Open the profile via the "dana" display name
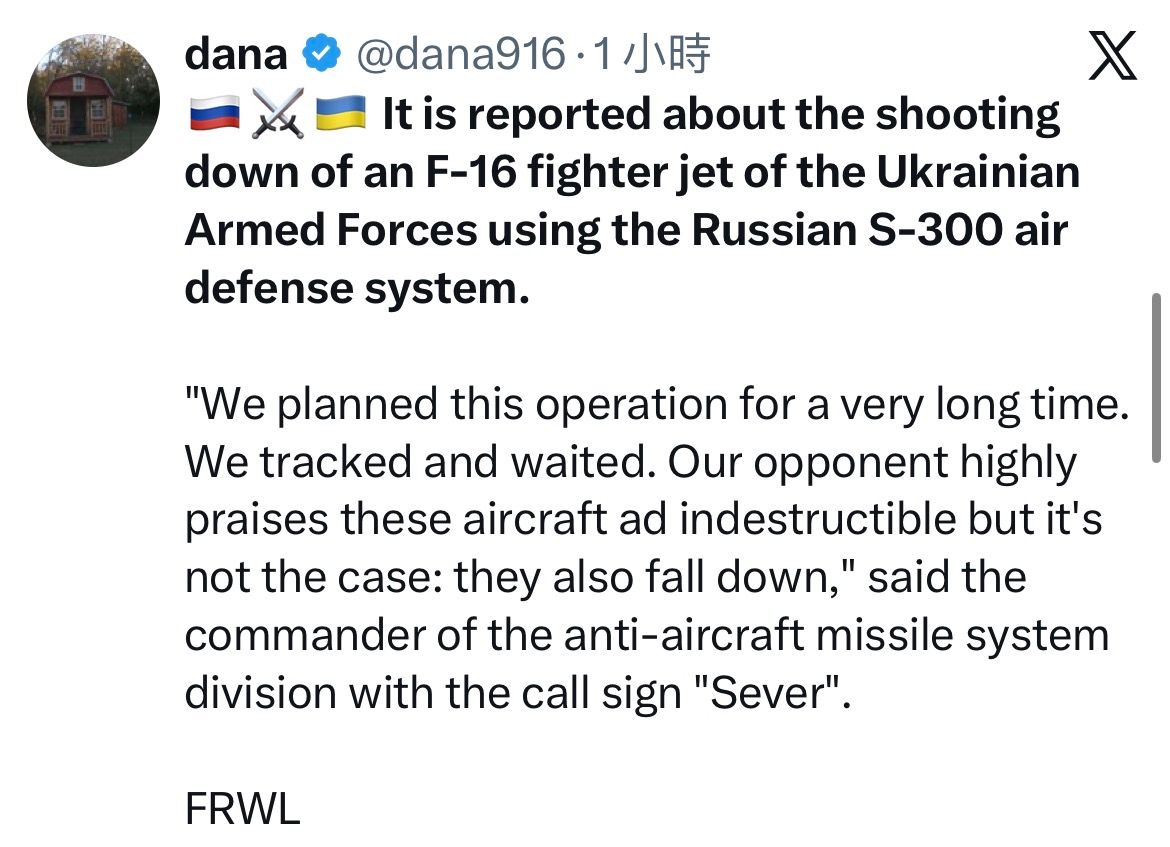The image size is (1170, 847). point(236,55)
